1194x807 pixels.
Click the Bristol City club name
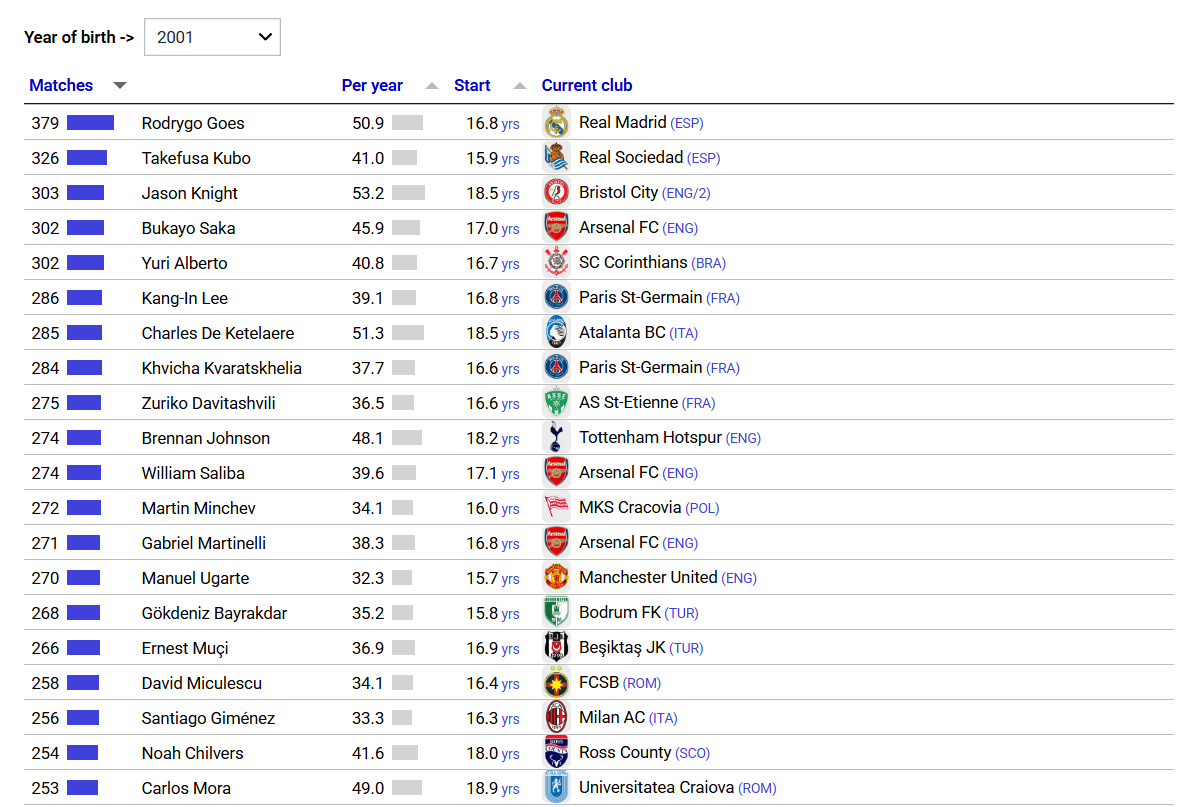click(x=618, y=193)
